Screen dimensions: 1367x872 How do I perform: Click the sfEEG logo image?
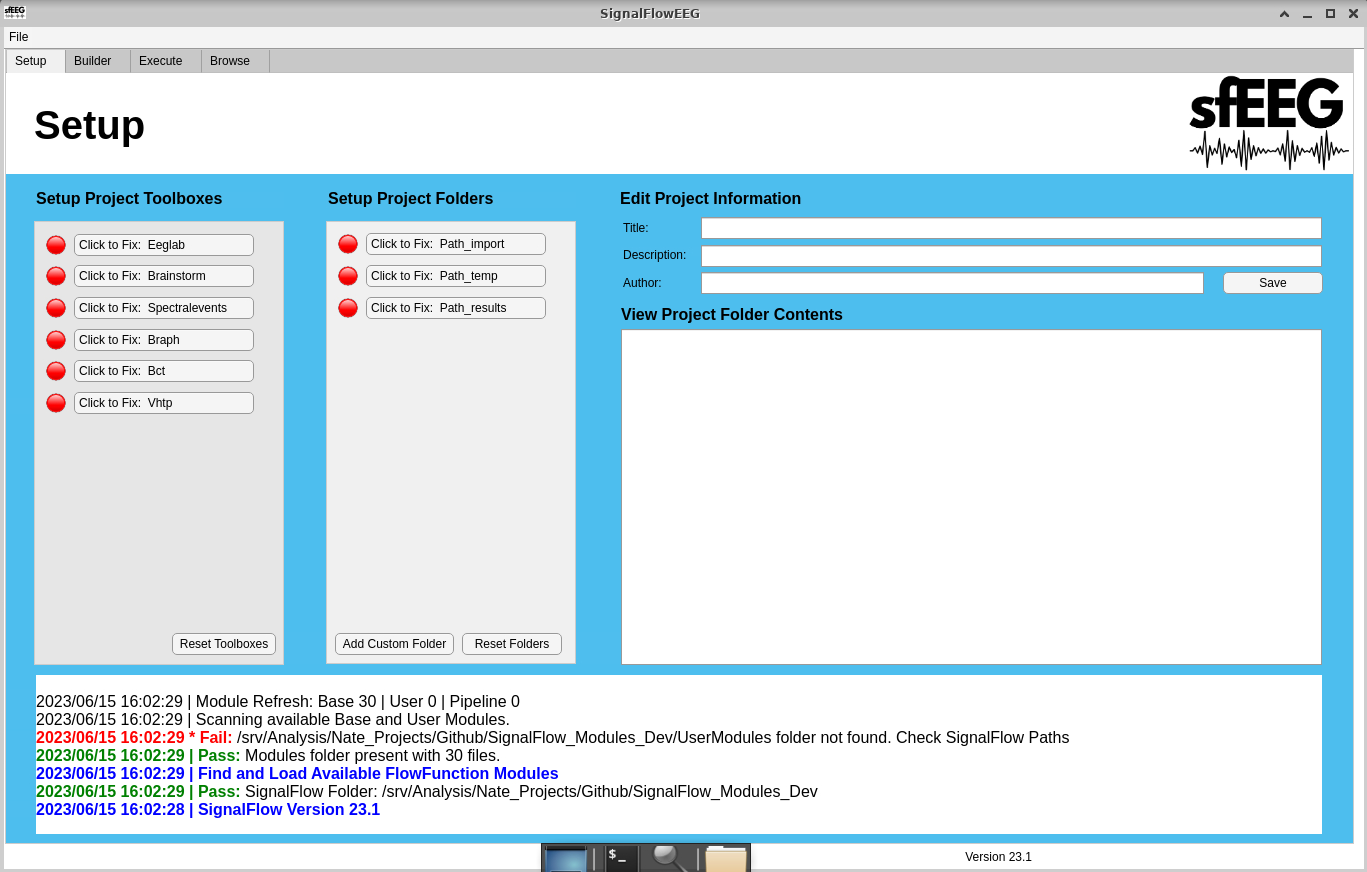pos(1268,123)
